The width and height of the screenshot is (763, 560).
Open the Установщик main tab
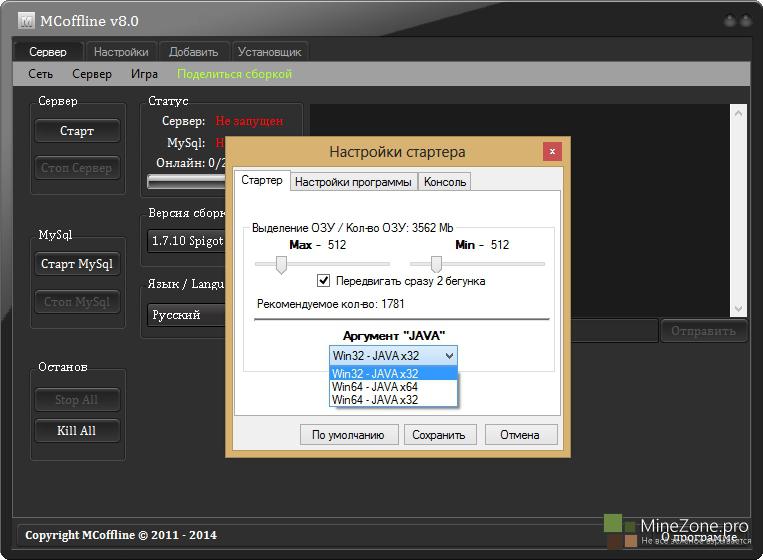[x=269, y=52]
